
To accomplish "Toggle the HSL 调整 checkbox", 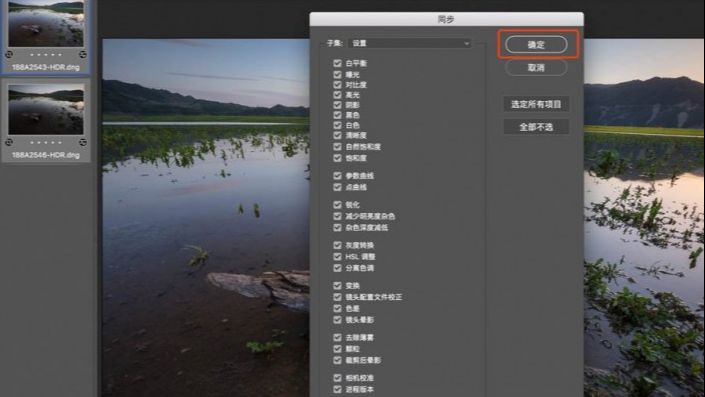I will (338, 256).
